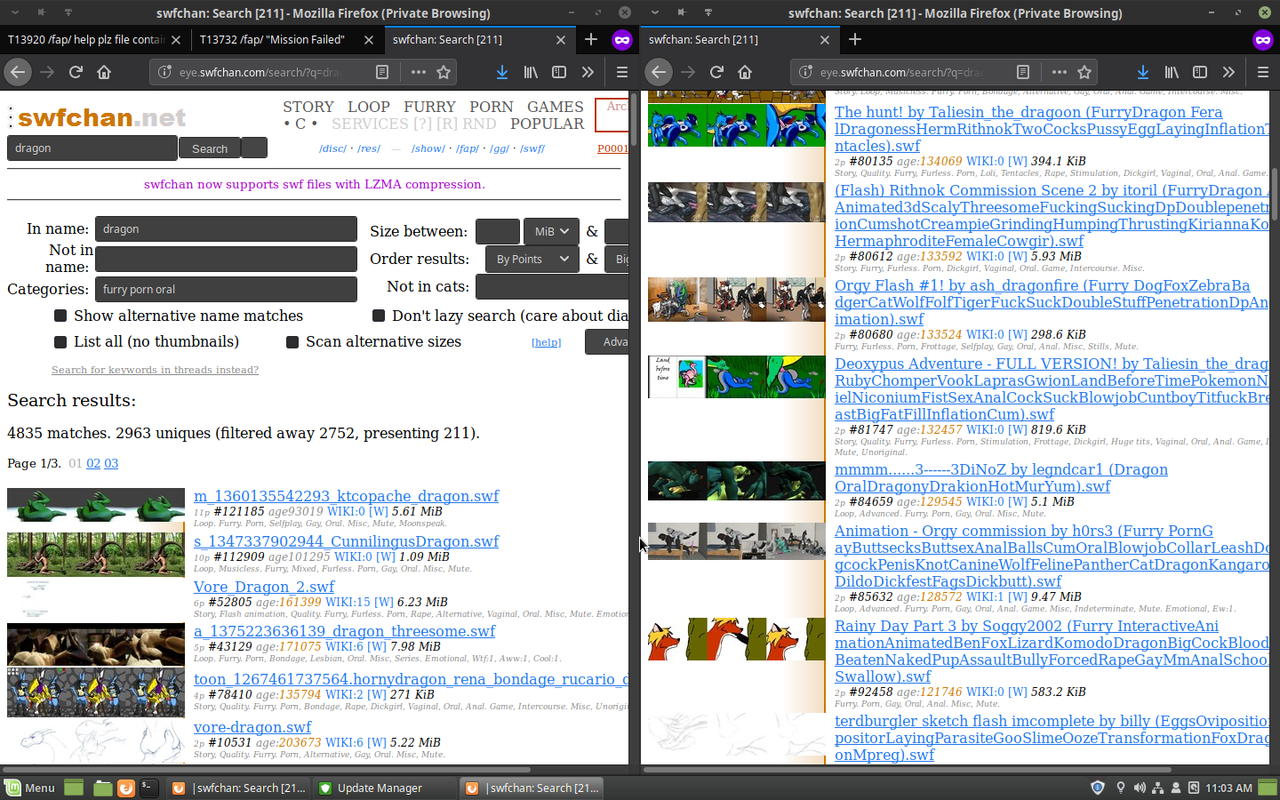Check List all (no thumbnails)
This screenshot has height=800, width=1280.
(60, 341)
